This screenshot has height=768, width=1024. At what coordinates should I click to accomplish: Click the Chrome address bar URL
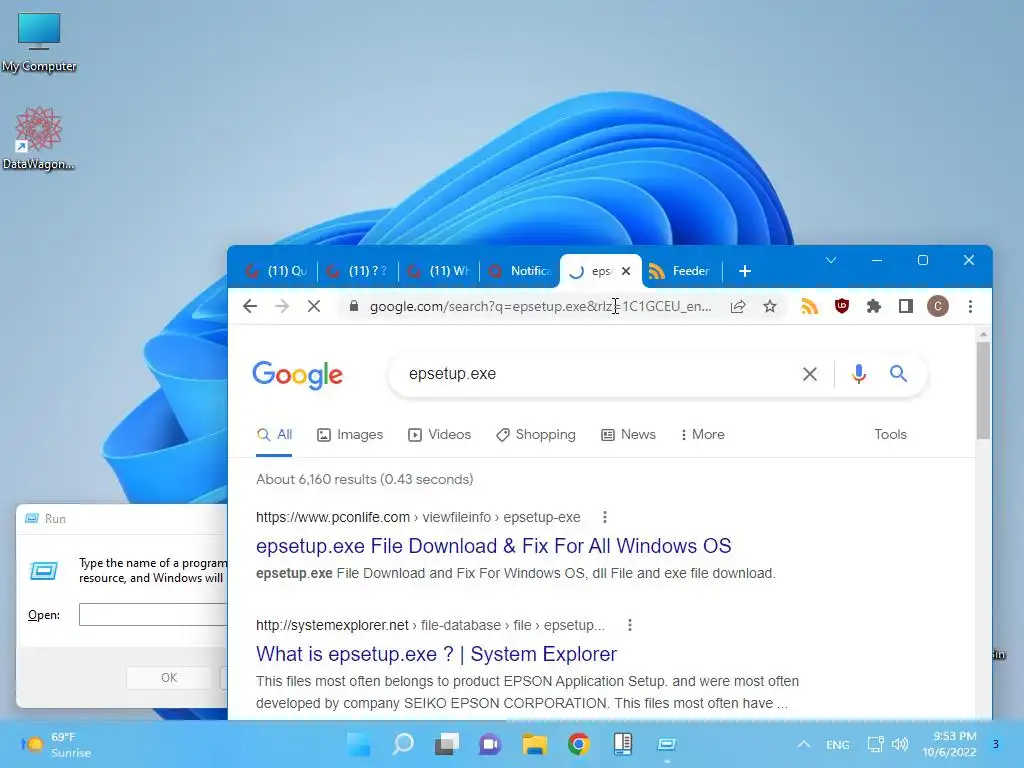[541, 306]
